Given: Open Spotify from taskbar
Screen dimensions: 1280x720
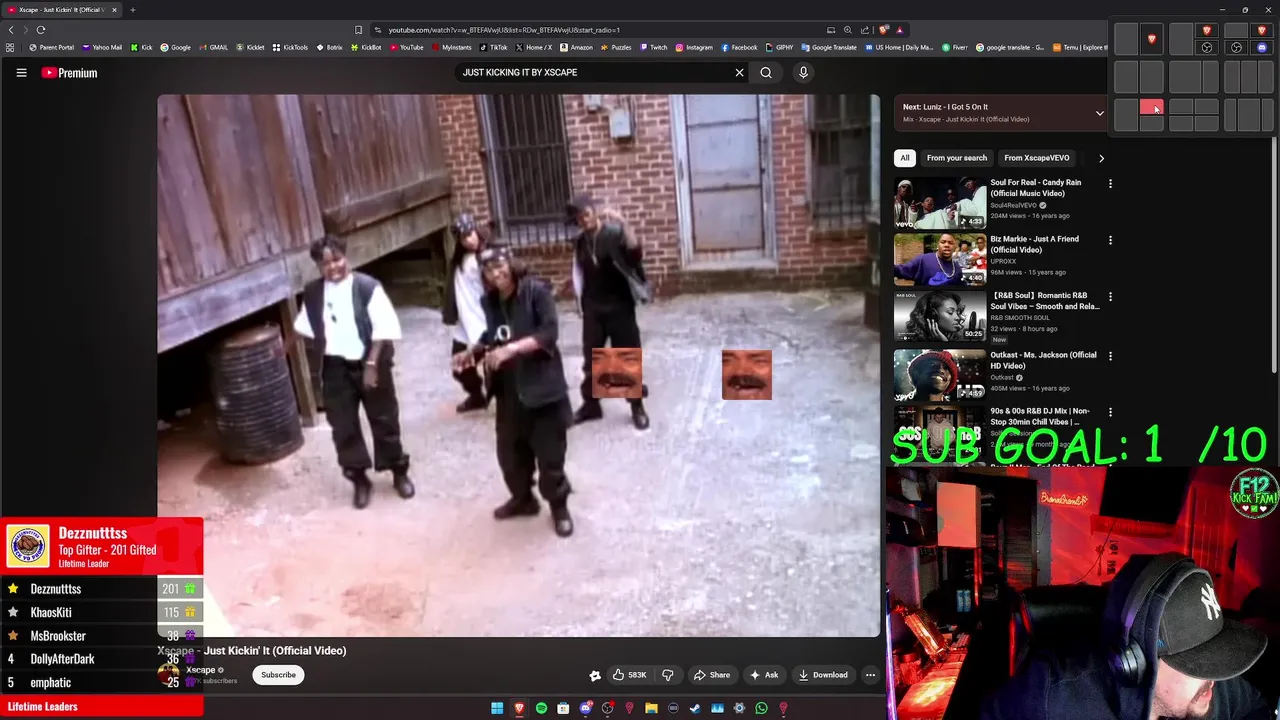Looking at the screenshot, I should (x=541, y=708).
